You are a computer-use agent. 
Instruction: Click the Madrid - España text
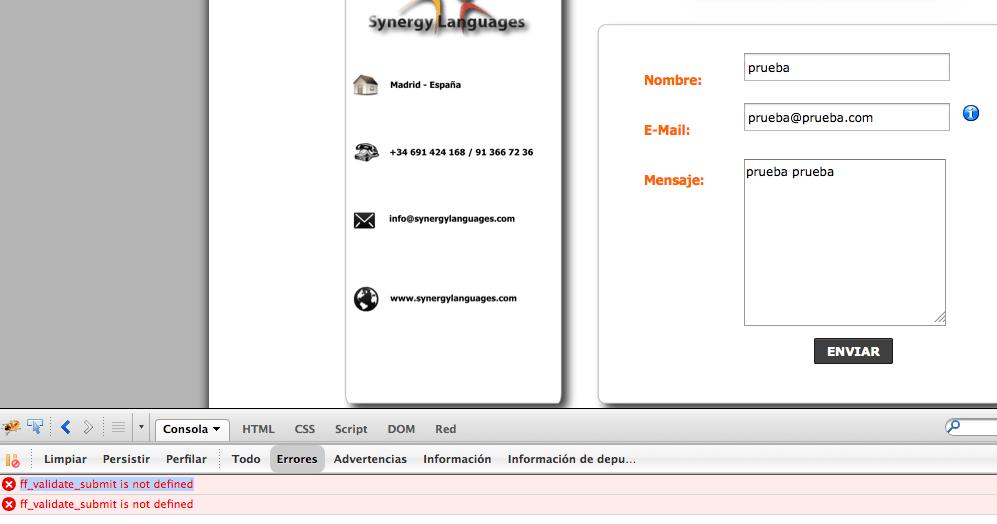(x=425, y=85)
